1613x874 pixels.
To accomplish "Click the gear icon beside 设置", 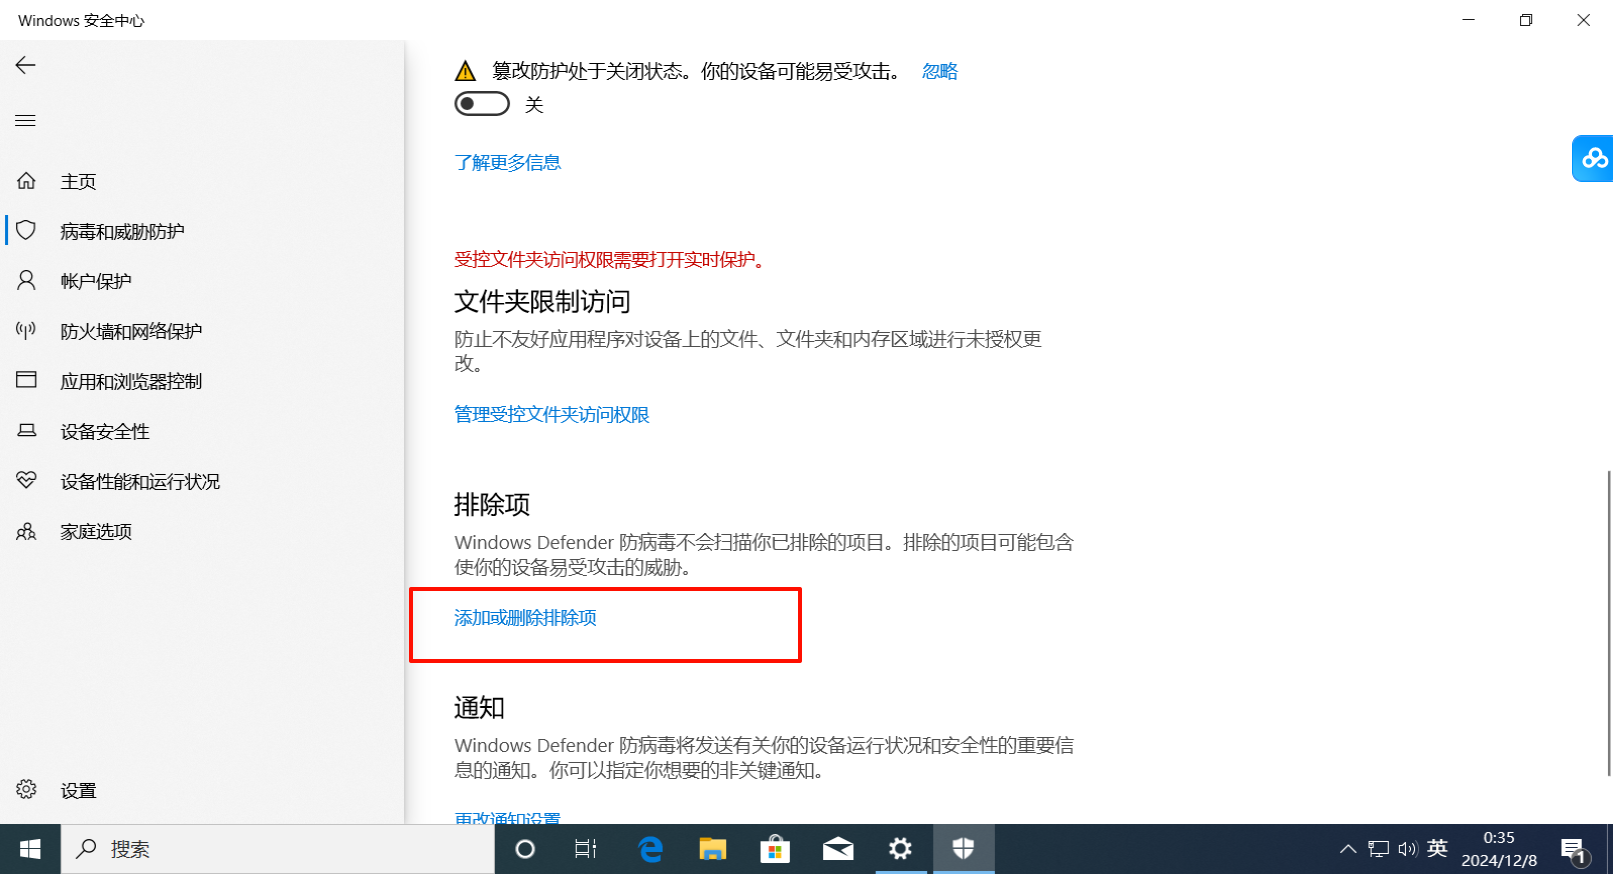I will coord(26,790).
